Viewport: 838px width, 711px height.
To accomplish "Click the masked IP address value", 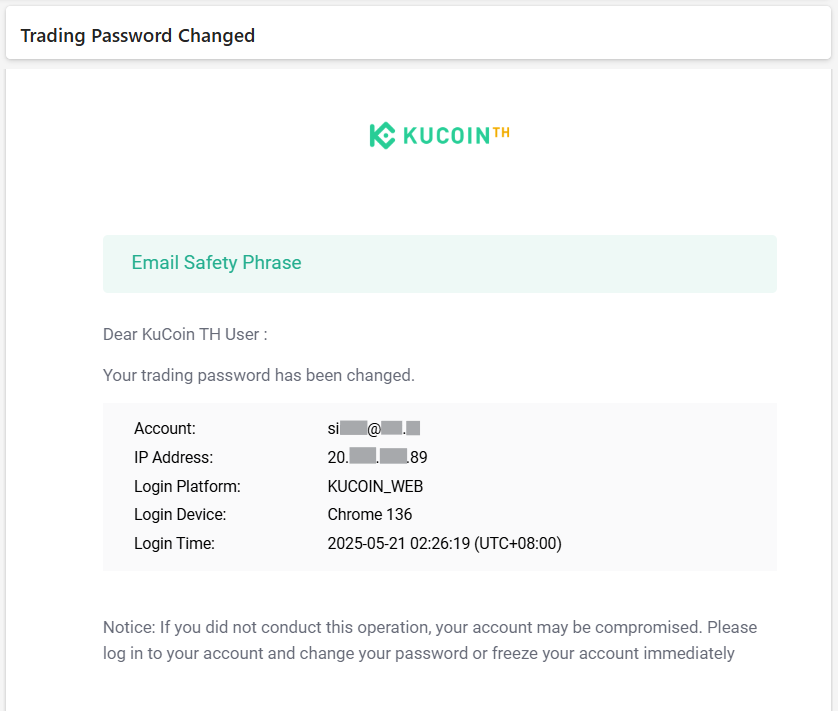I will click(x=377, y=458).
